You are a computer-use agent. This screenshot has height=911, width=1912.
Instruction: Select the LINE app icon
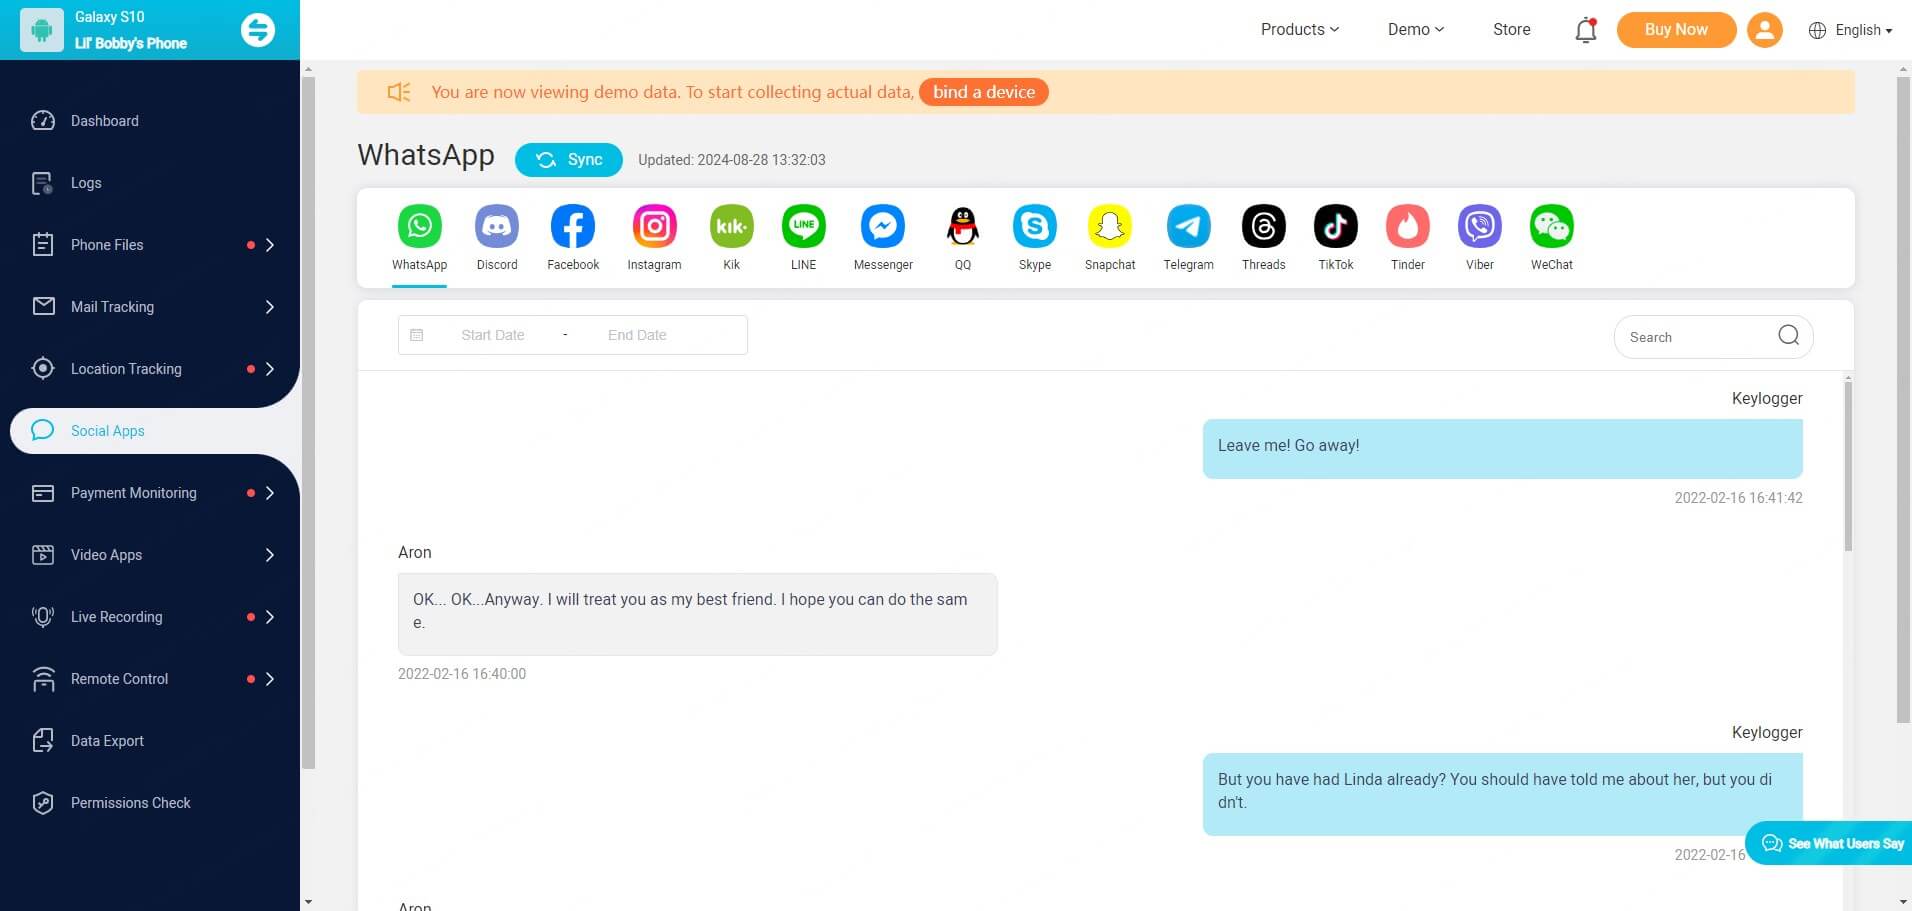tap(804, 227)
